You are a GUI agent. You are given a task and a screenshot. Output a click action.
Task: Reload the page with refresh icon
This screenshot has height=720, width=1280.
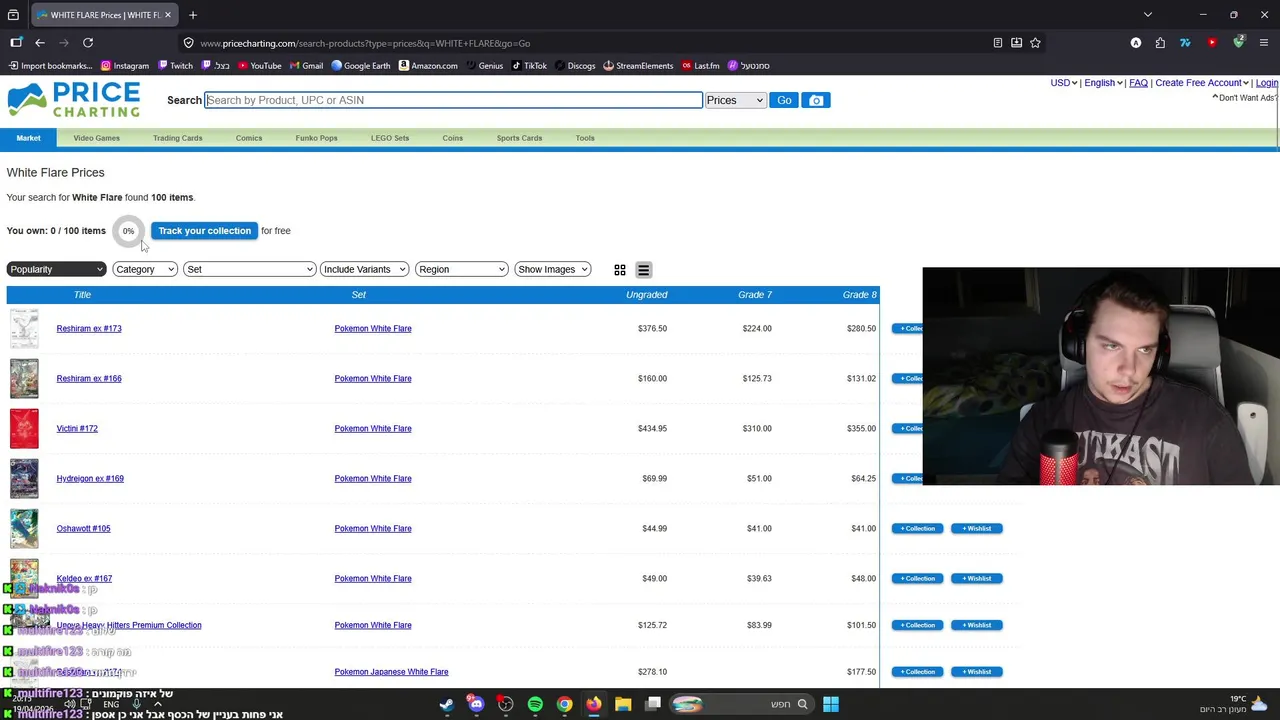pos(88,43)
